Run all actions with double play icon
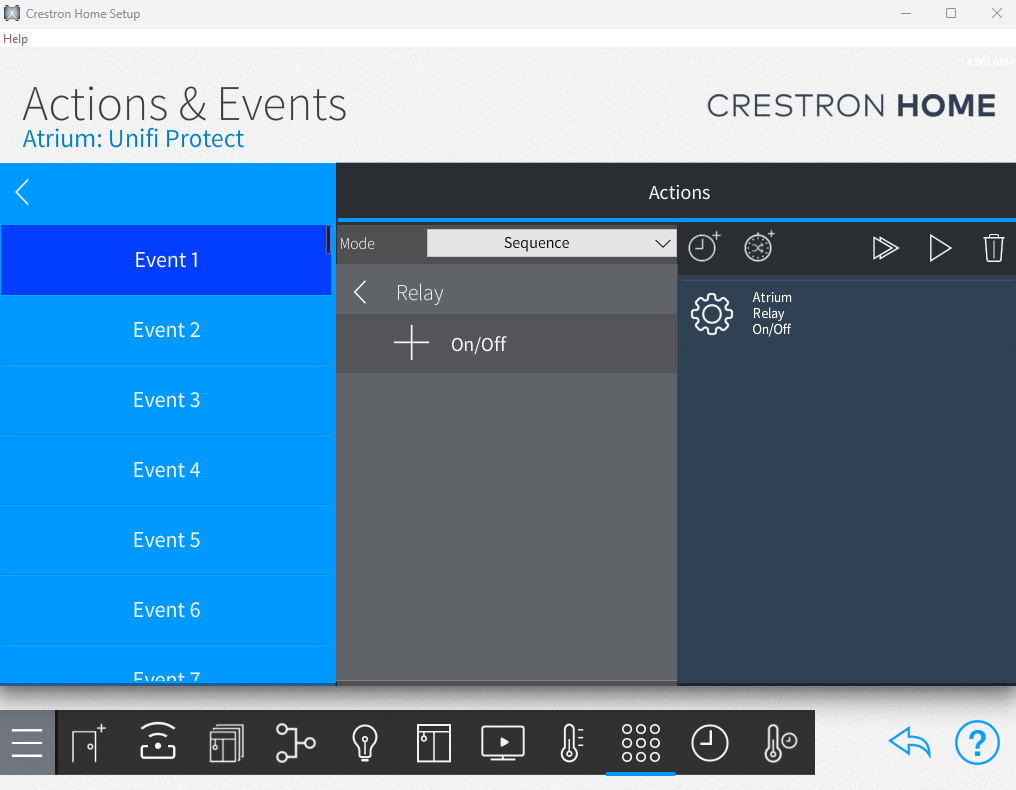 885,248
